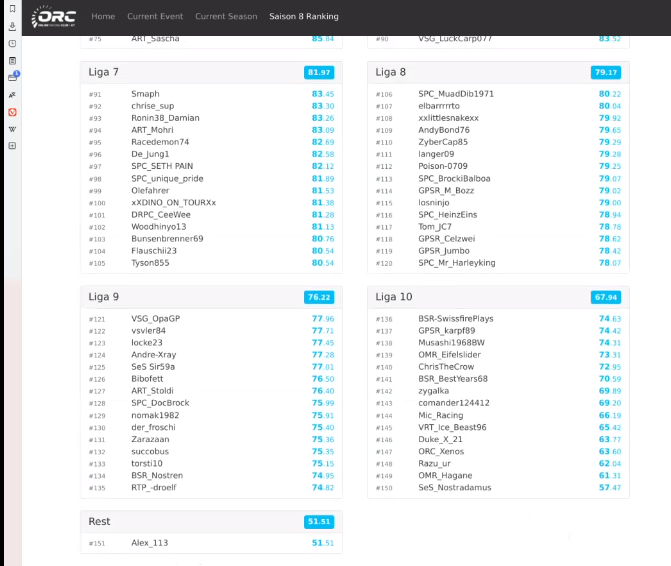The width and height of the screenshot is (671, 566).
Task: Select driver Smaph in Liga 7
Action: point(145,94)
